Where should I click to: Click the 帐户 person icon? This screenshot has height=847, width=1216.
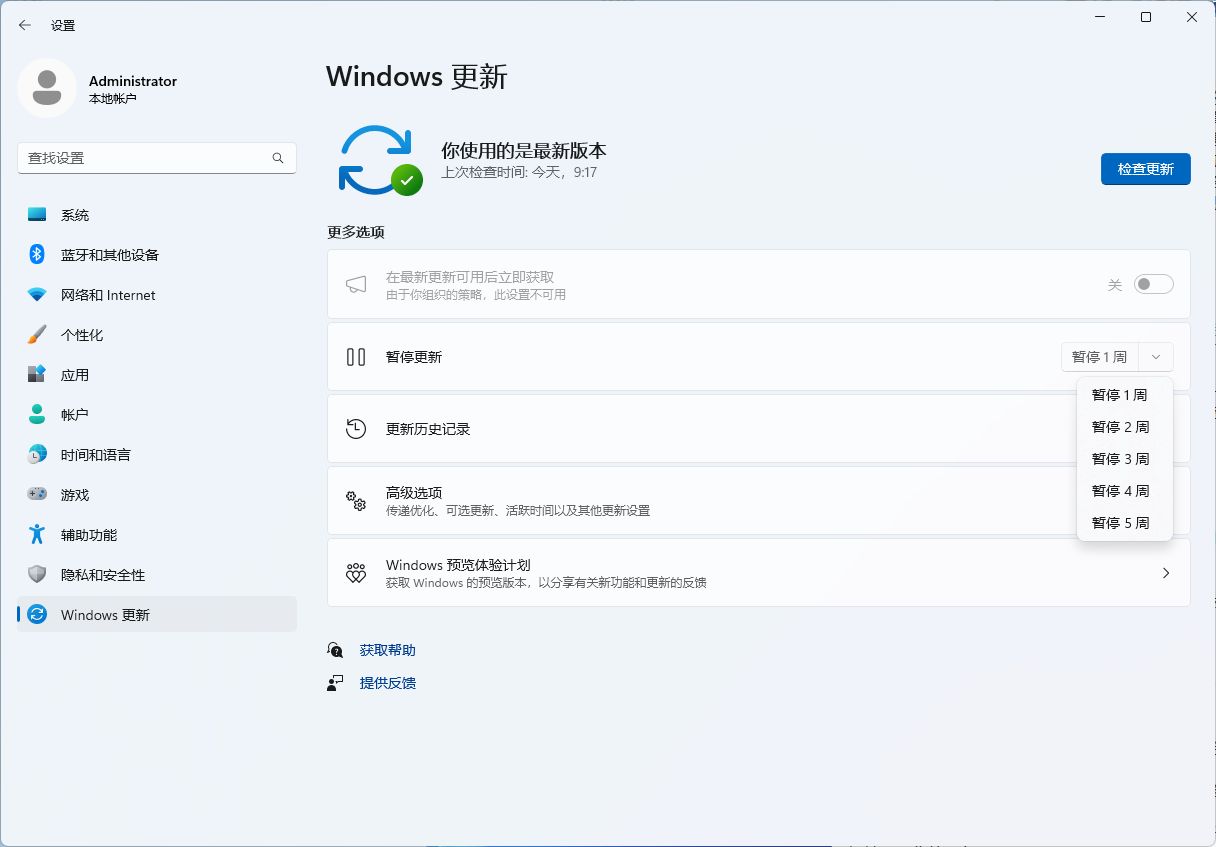click(x=37, y=415)
